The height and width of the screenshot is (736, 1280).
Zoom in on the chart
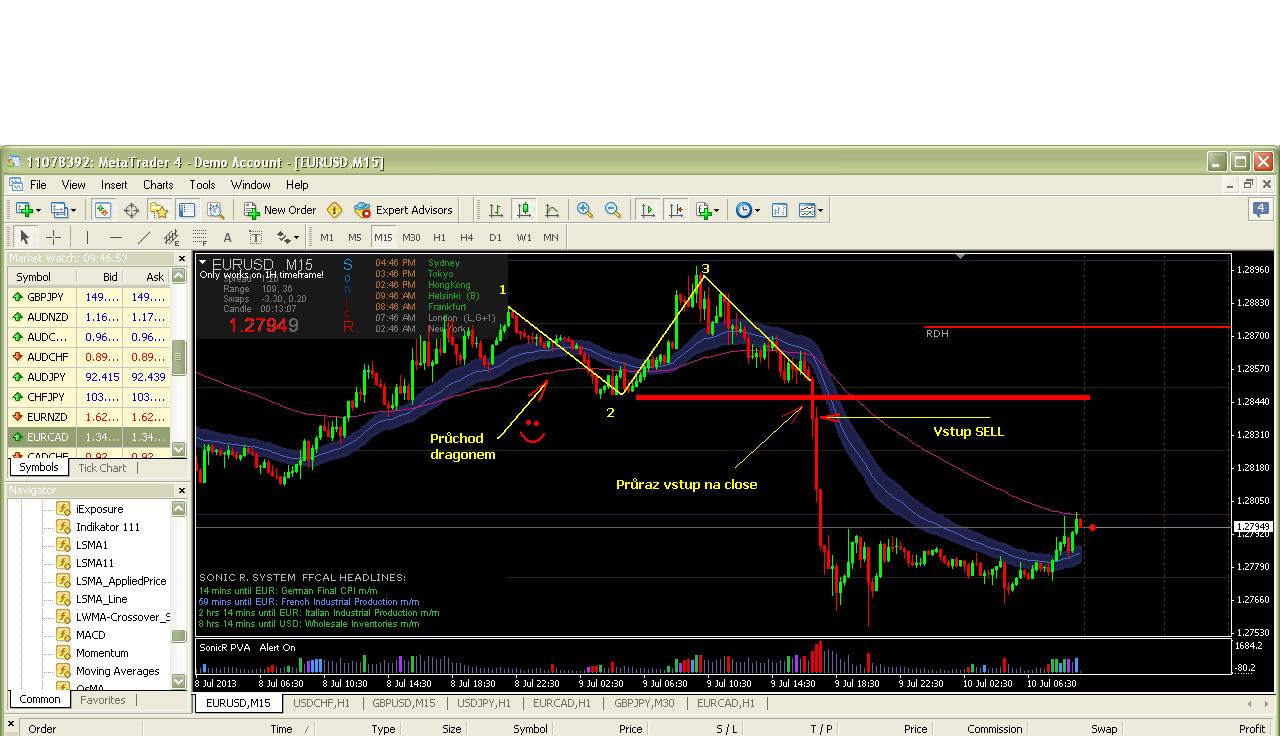(585, 210)
